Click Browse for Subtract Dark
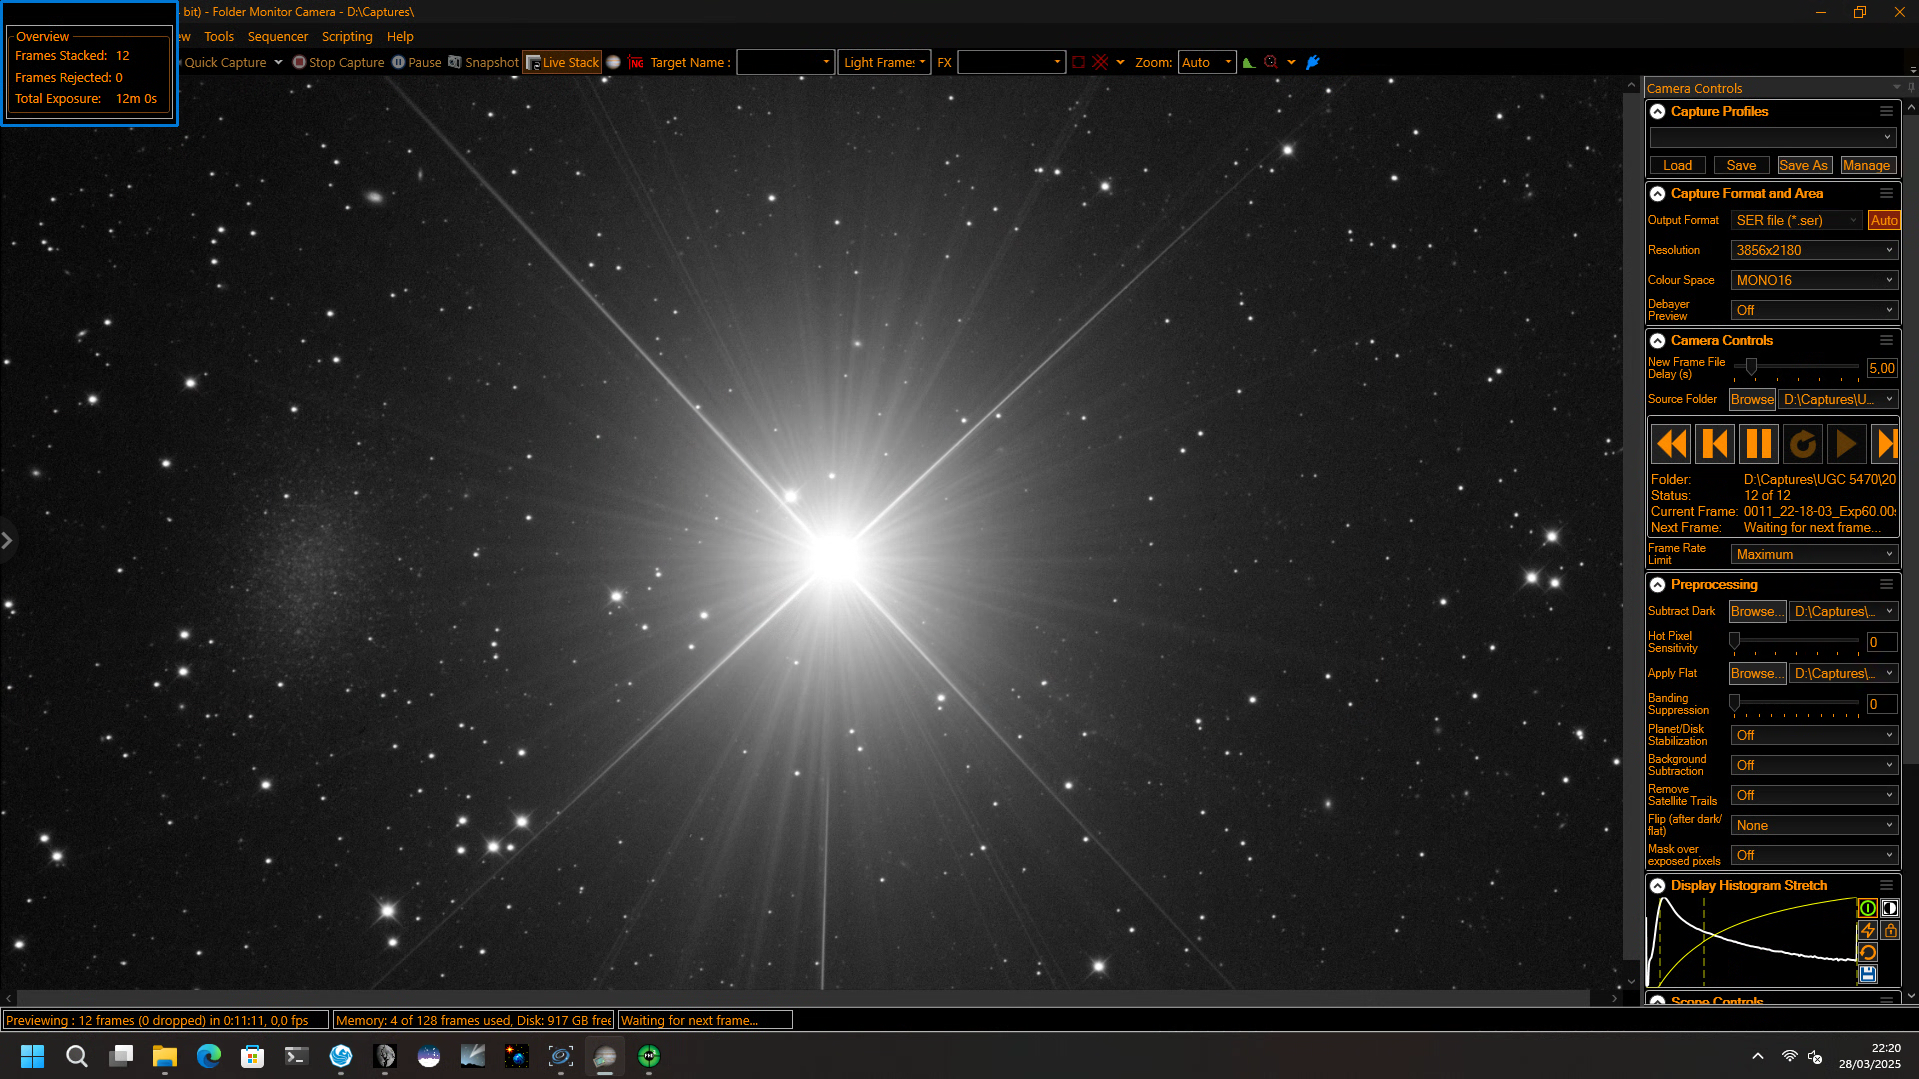This screenshot has width=1919, height=1079. (x=1757, y=611)
